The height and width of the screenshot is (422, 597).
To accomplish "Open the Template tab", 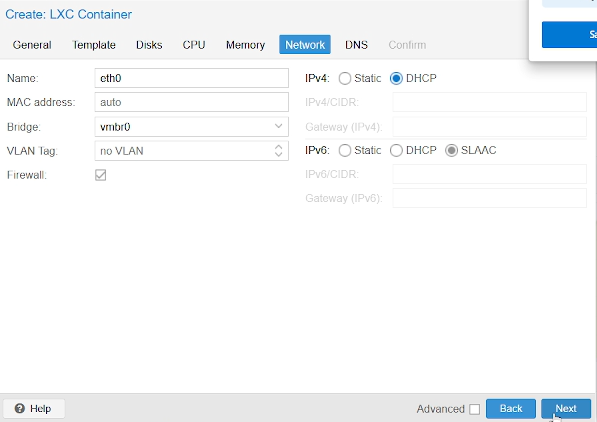I will click(x=94, y=45).
